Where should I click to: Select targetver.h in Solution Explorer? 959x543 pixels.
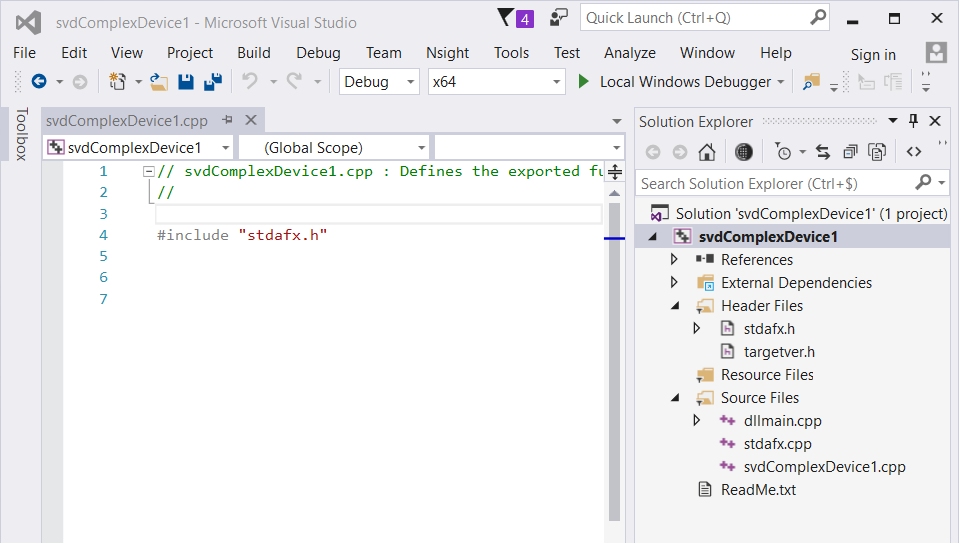(x=779, y=352)
